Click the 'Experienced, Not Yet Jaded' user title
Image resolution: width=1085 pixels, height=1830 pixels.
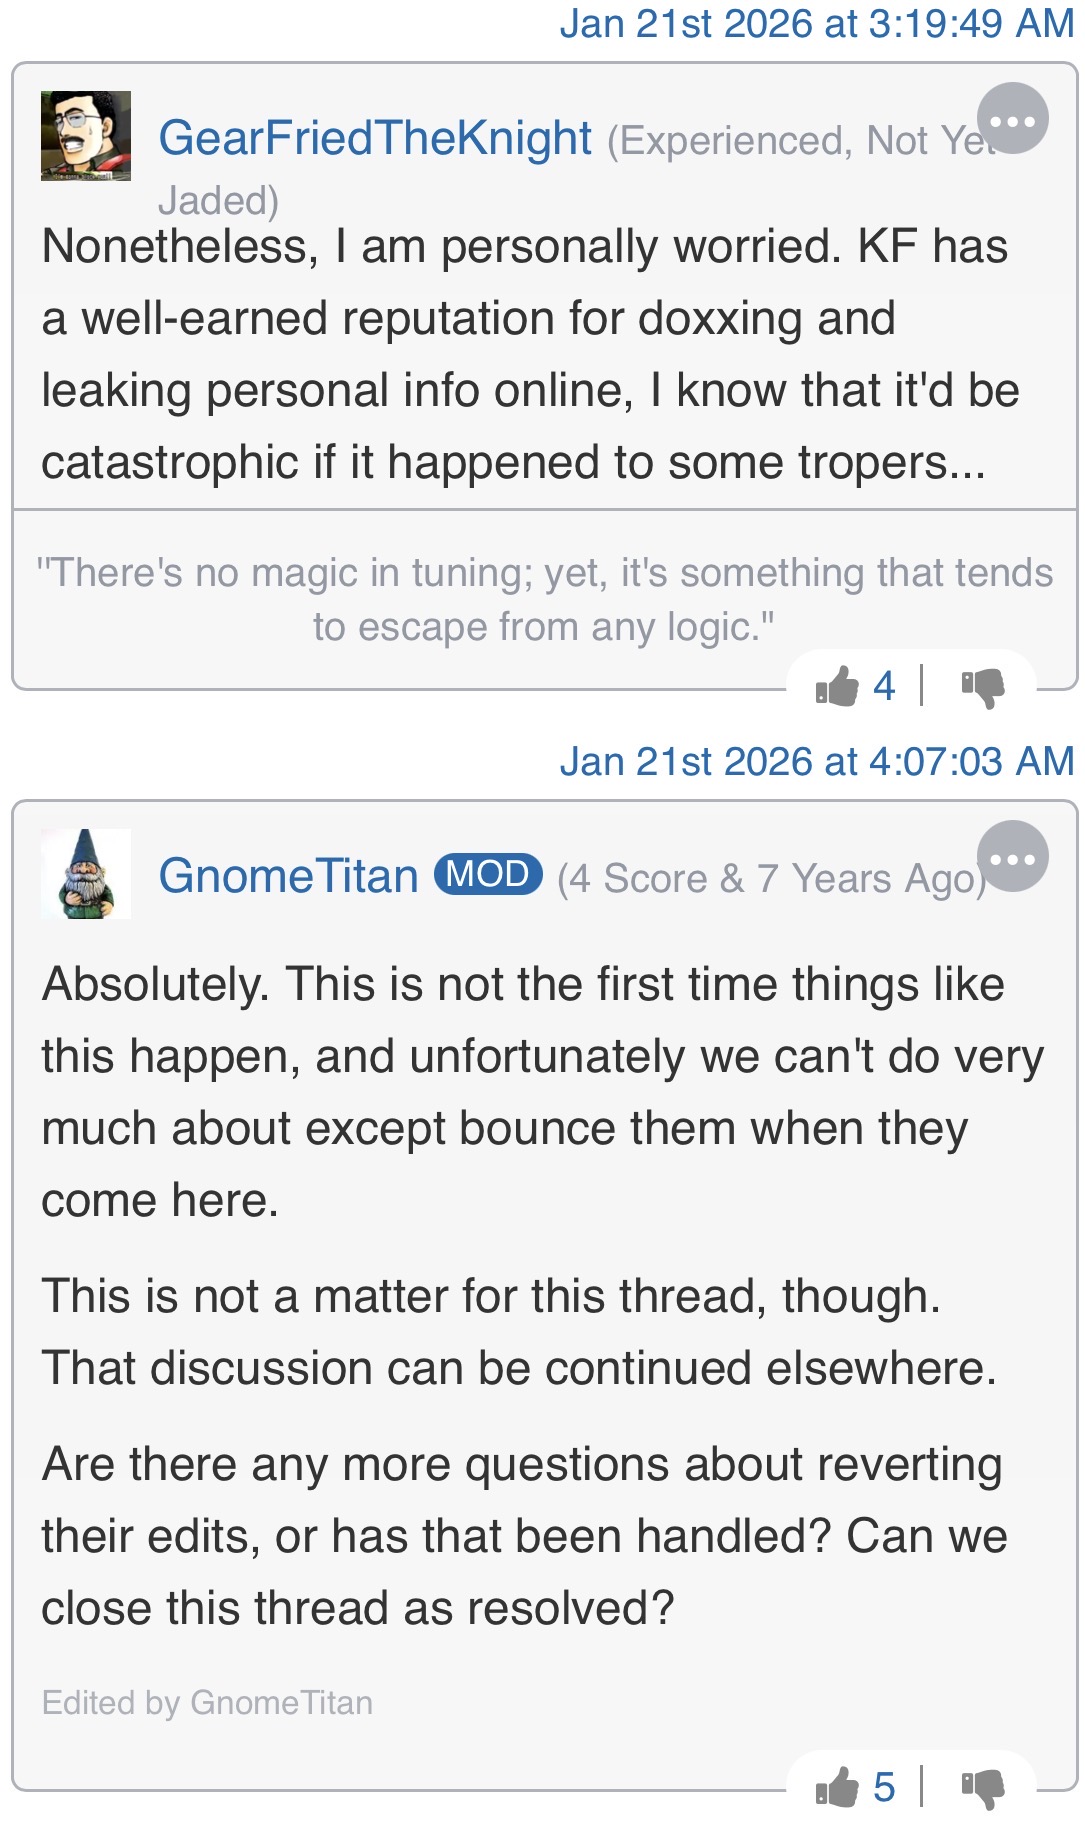pos(578,170)
